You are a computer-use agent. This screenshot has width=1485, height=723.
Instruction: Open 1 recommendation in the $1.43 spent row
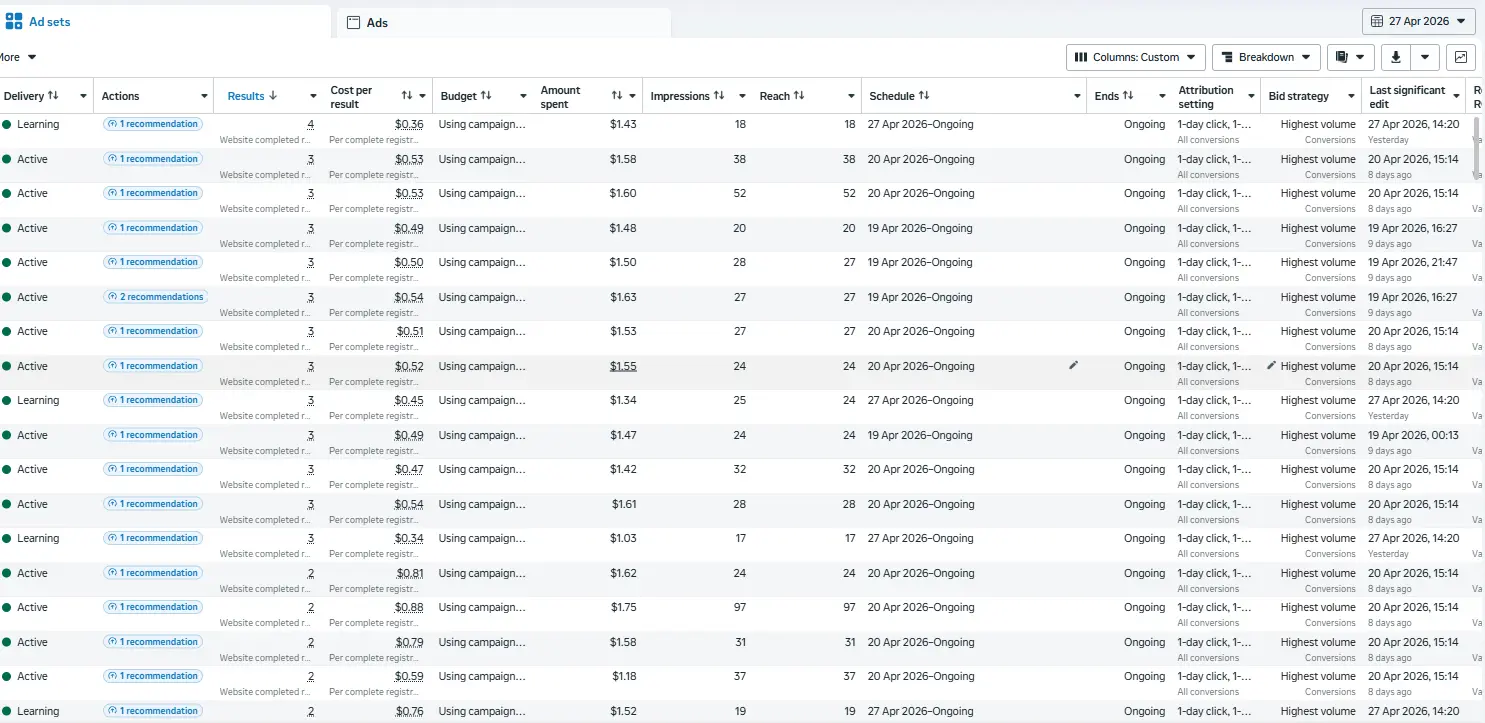coord(152,125)
